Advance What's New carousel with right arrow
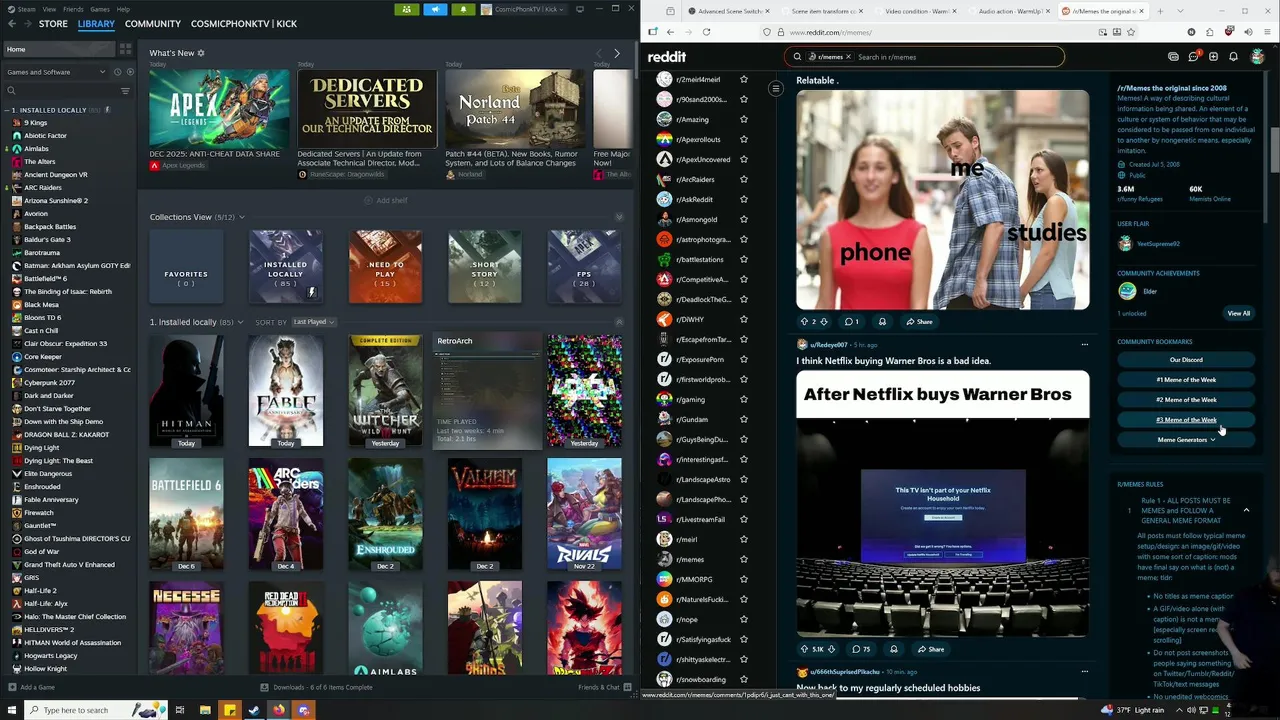This screenshot has height=720, width=1280. click(616, 53)
